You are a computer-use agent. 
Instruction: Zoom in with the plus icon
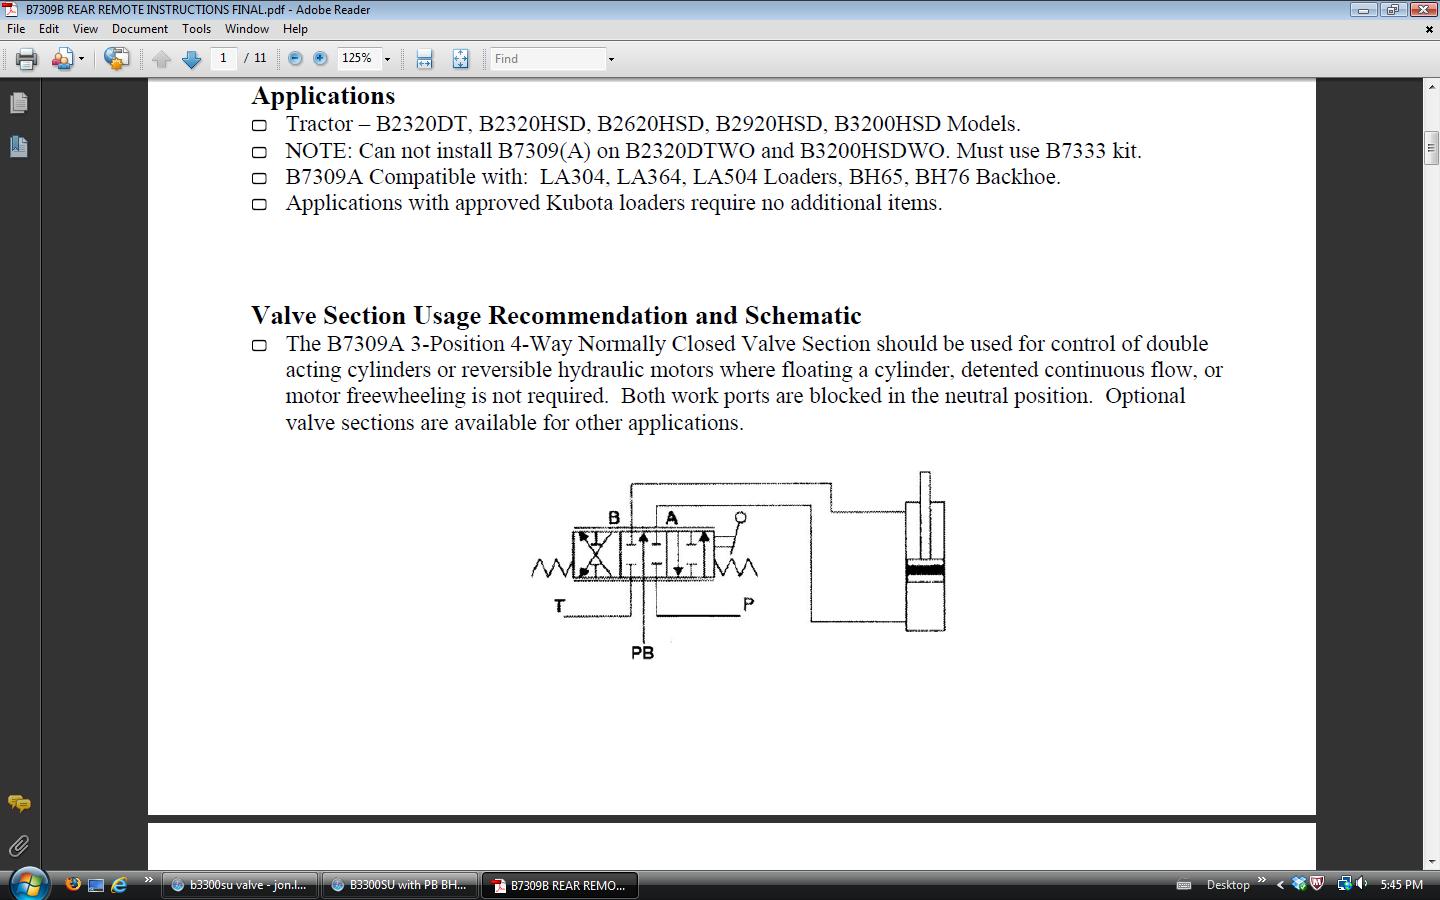coord(320,59)
